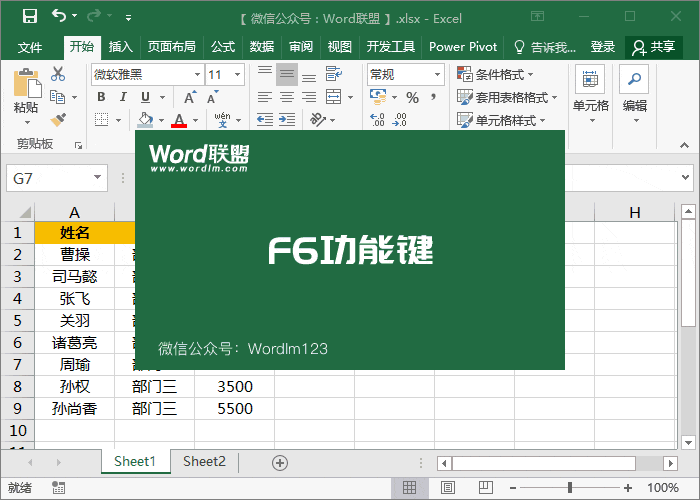Click the Save icon in quick access toolbar
The image size is (700, 500).
pos(29,17)
